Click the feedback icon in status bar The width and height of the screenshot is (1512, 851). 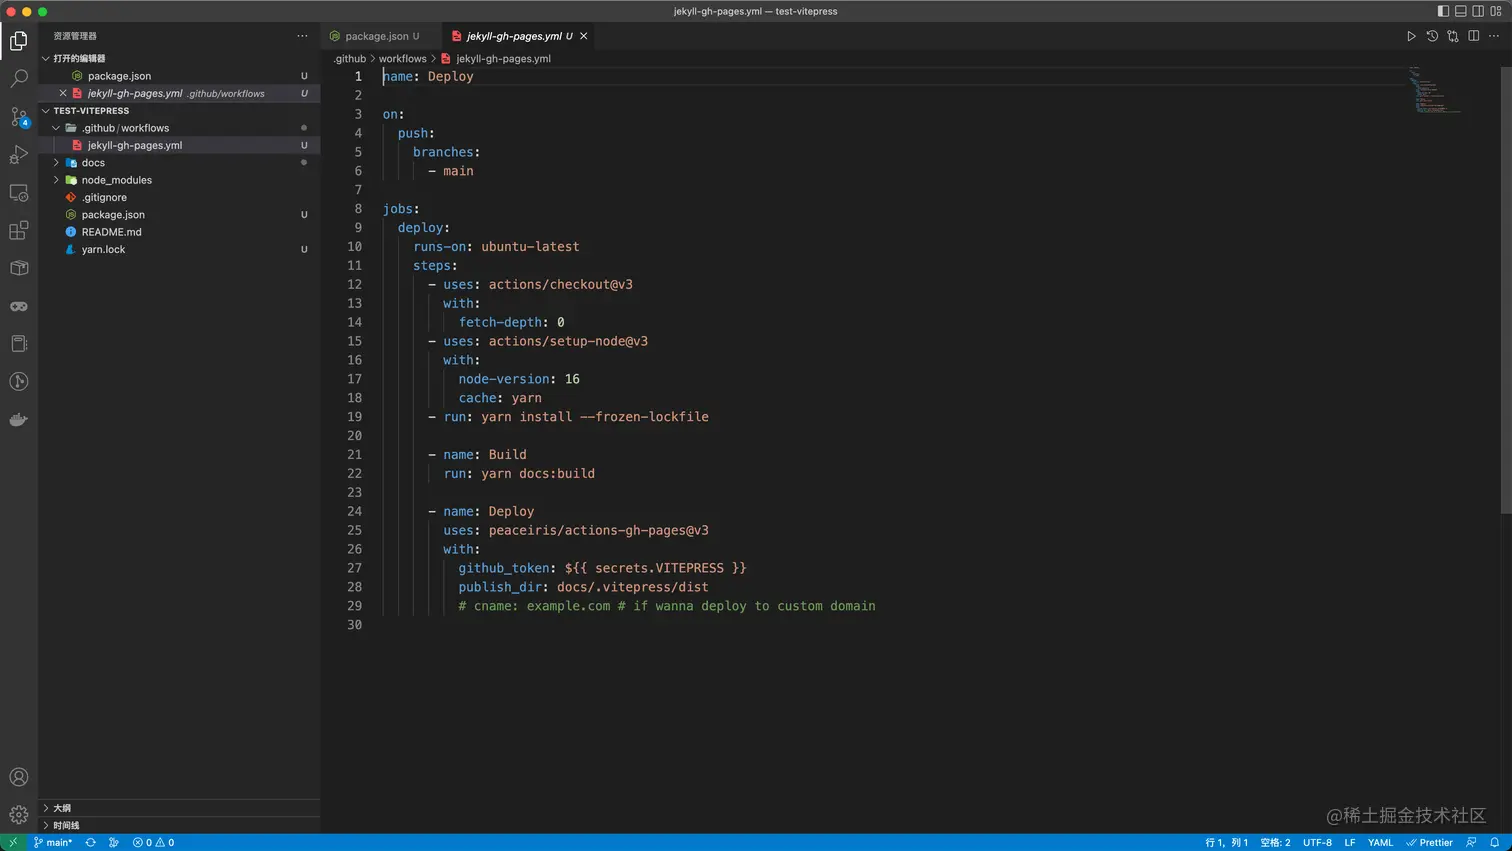tap(1471, 842)
